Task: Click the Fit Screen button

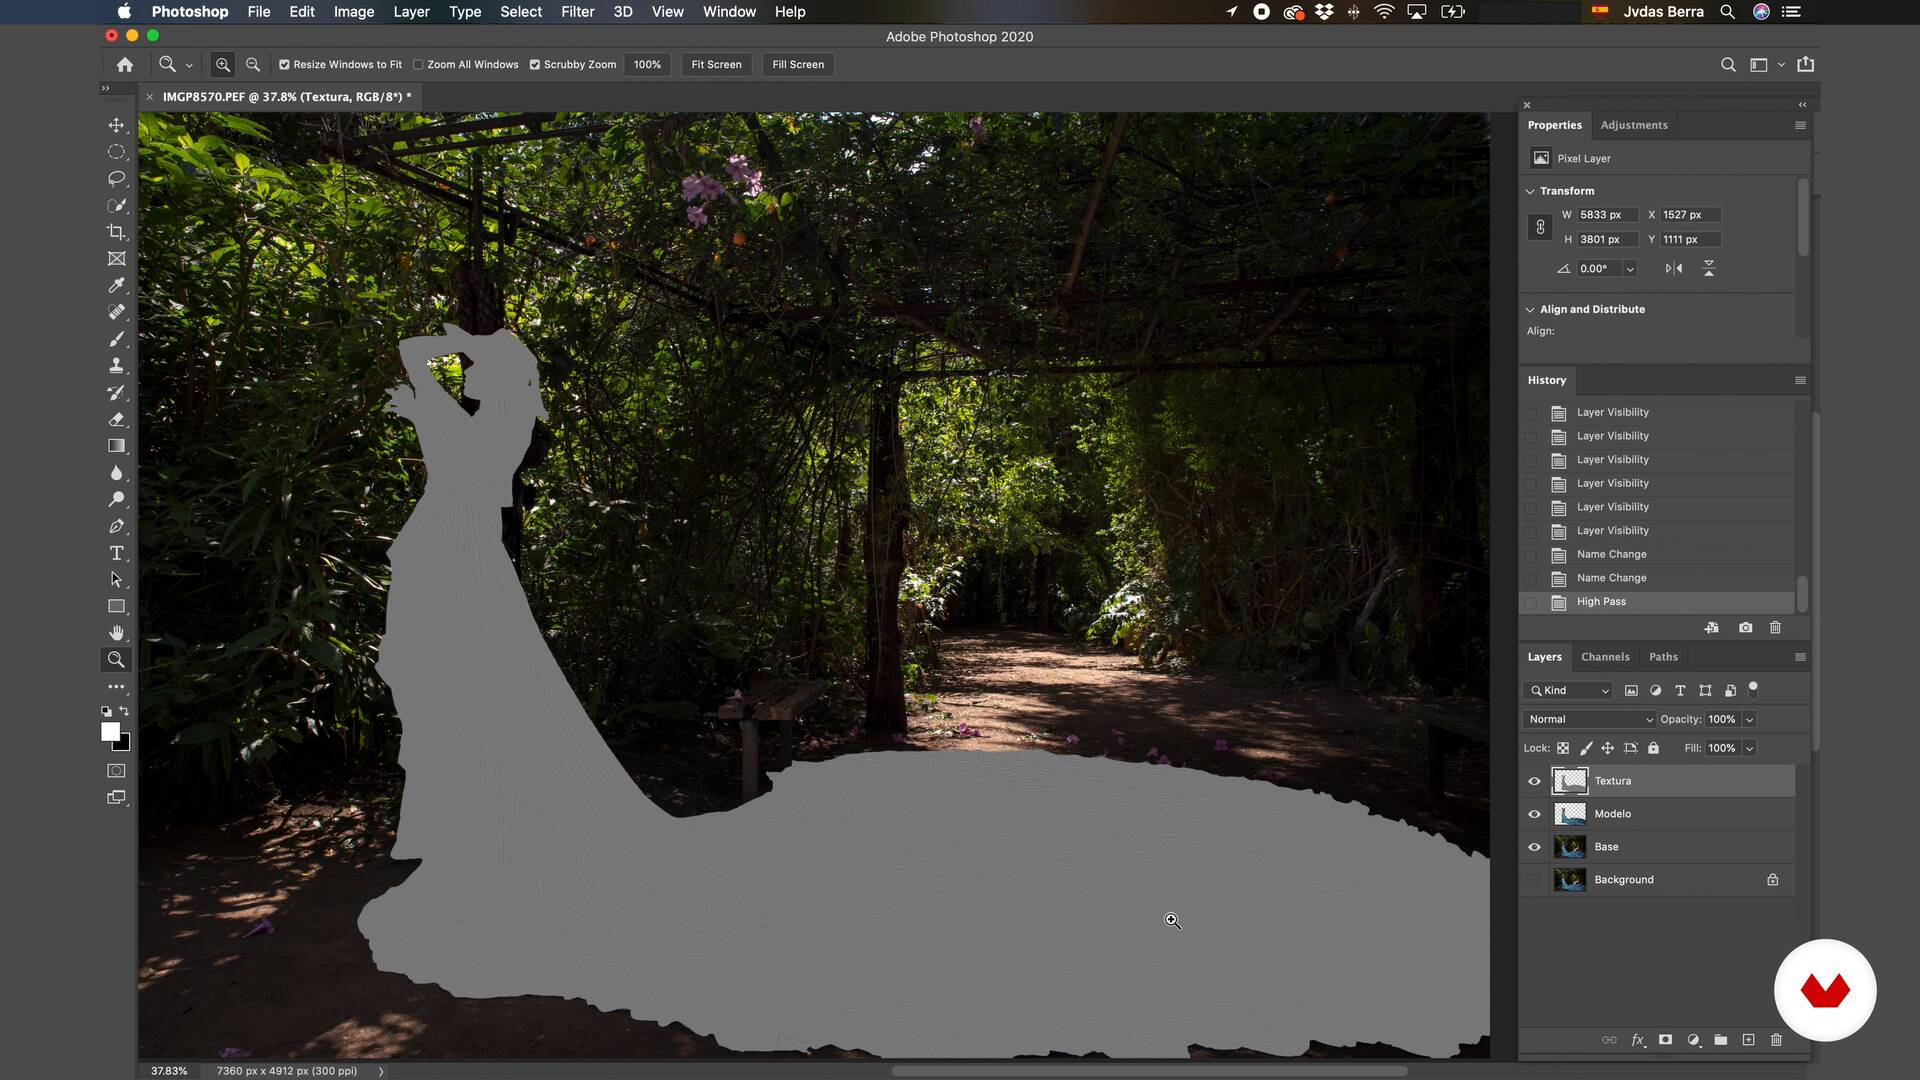Action: [x=716, y=65]
